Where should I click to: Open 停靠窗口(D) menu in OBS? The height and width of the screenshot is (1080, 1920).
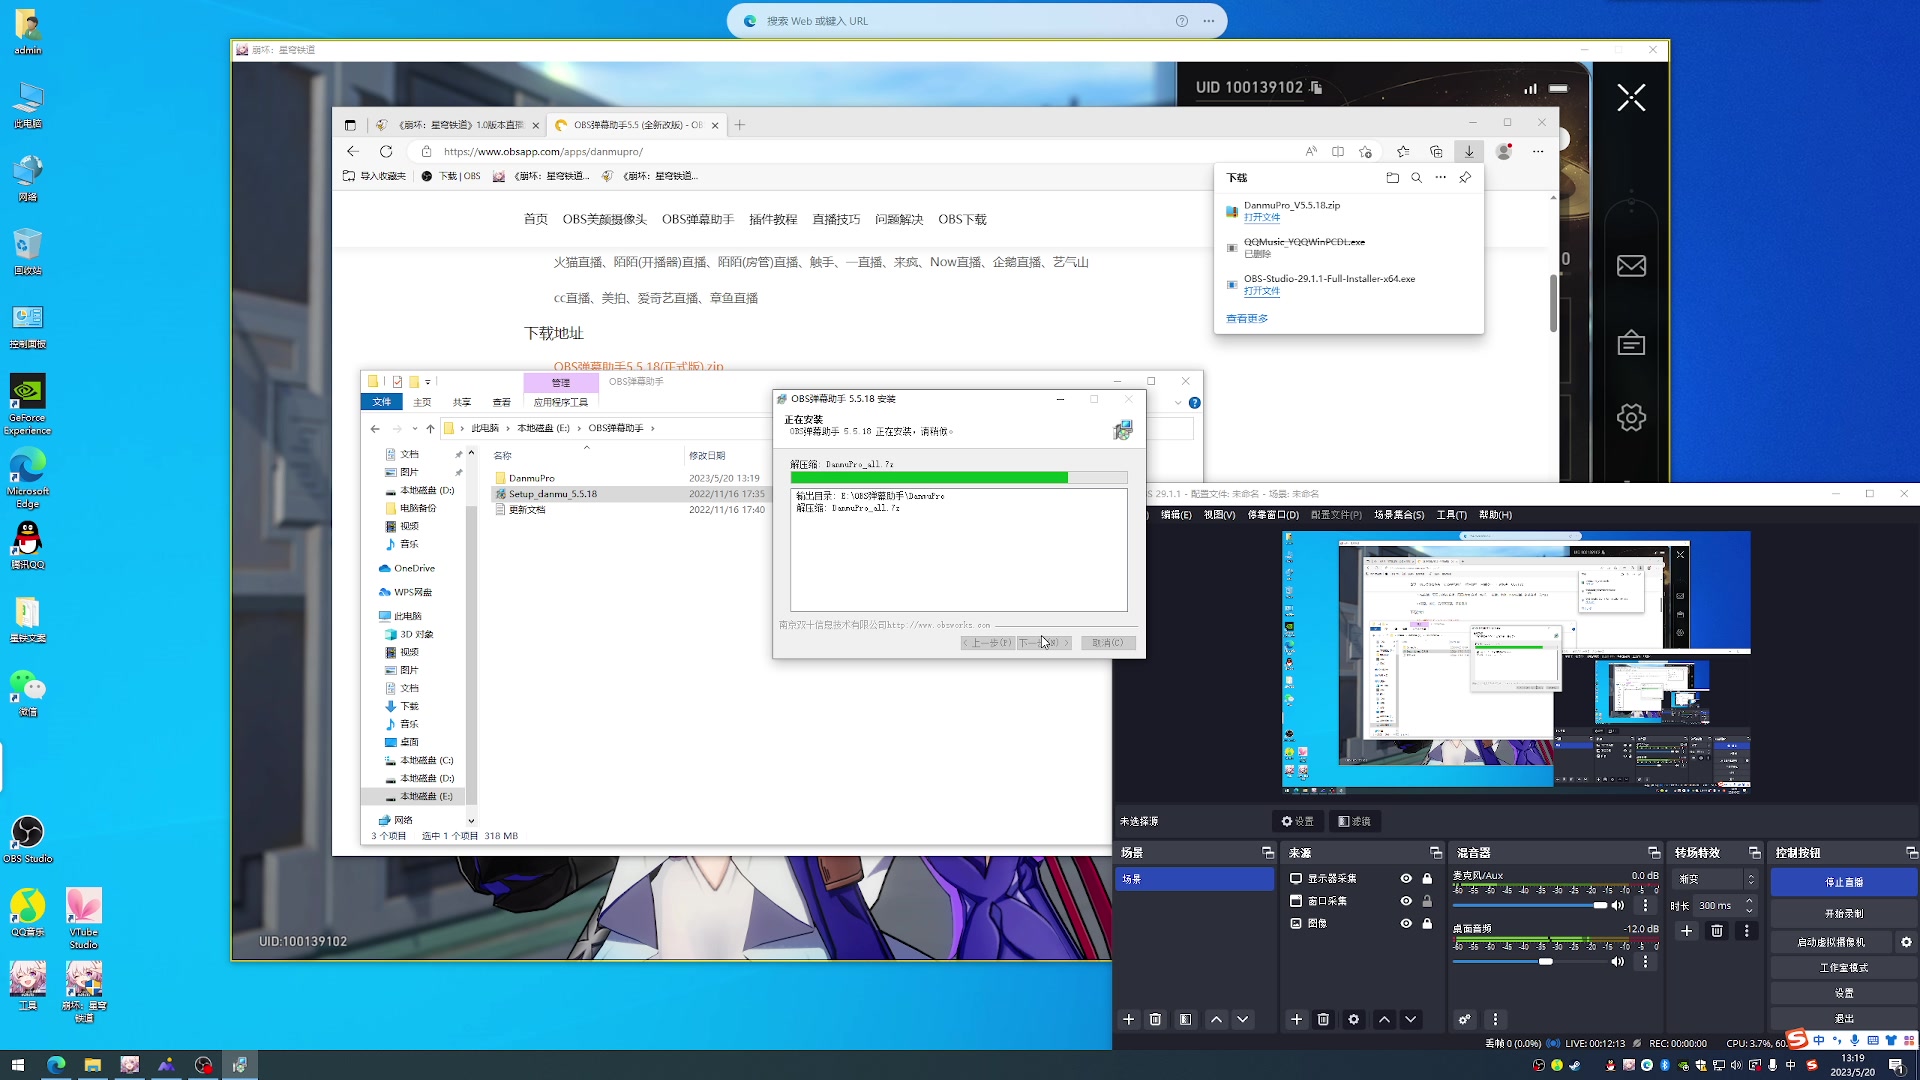click(1273, 515)
